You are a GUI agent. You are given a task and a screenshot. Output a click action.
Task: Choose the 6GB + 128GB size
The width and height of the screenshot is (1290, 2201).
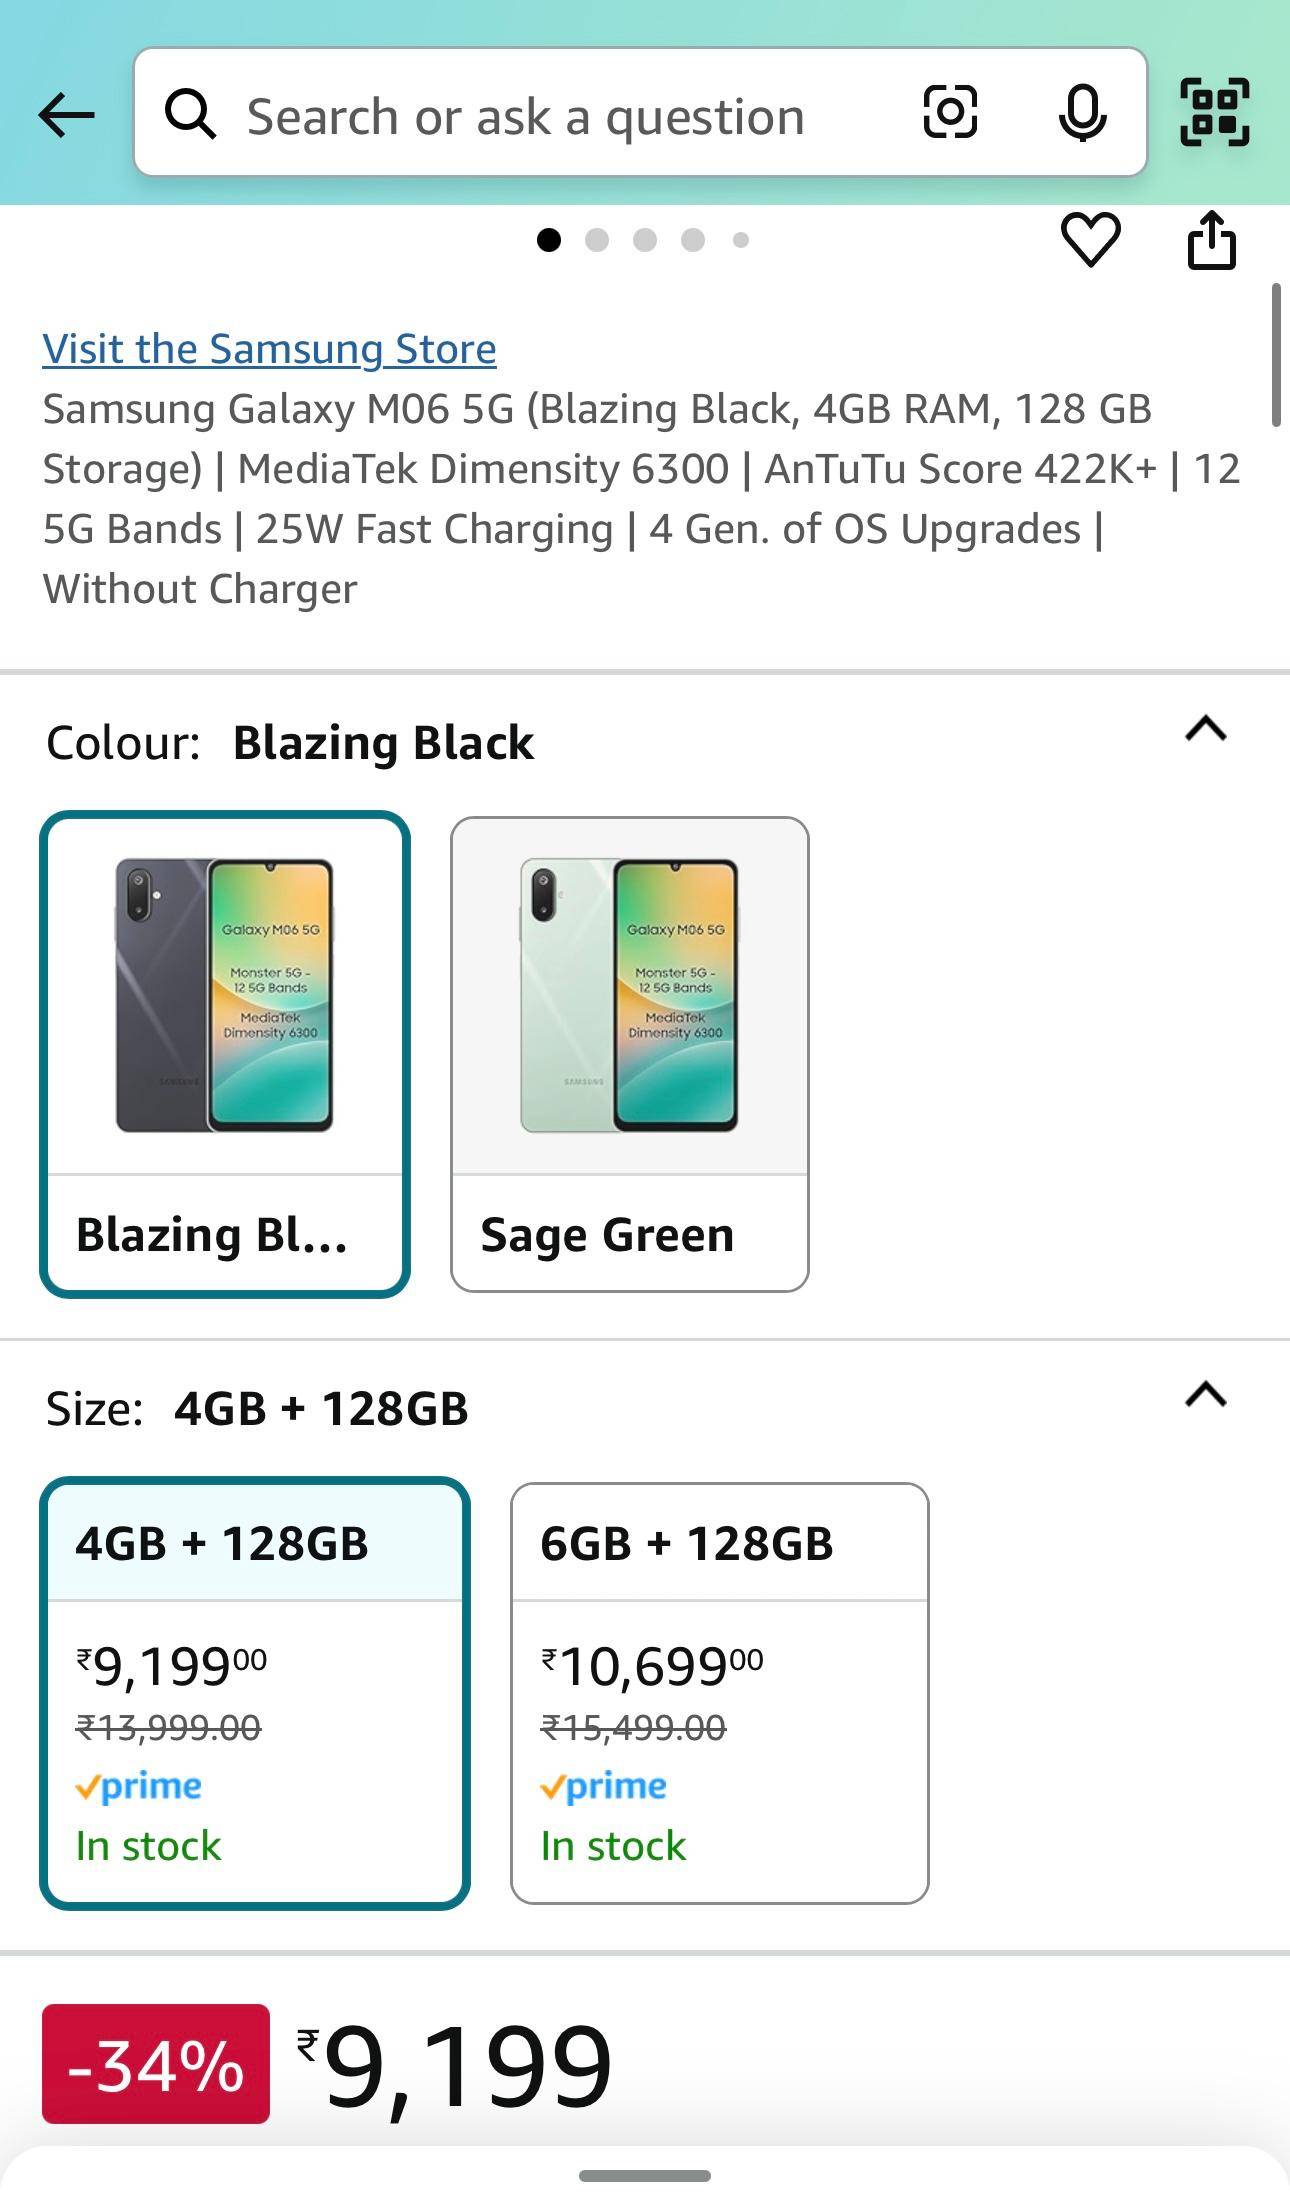[719, 1692]
